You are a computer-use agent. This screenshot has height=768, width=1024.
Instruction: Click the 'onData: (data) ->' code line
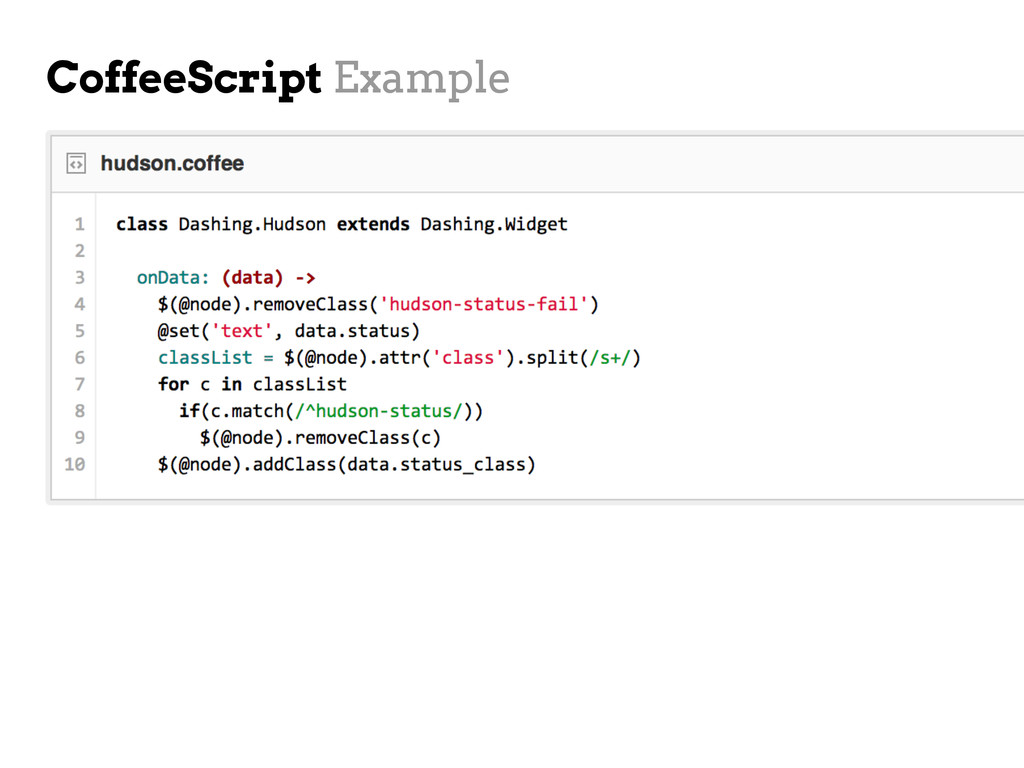click(x=226, y=278)
